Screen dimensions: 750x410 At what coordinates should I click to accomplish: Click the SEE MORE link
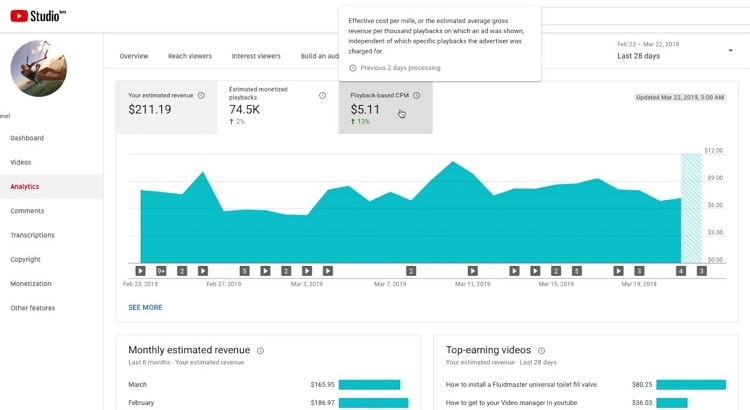pos(145,307)
